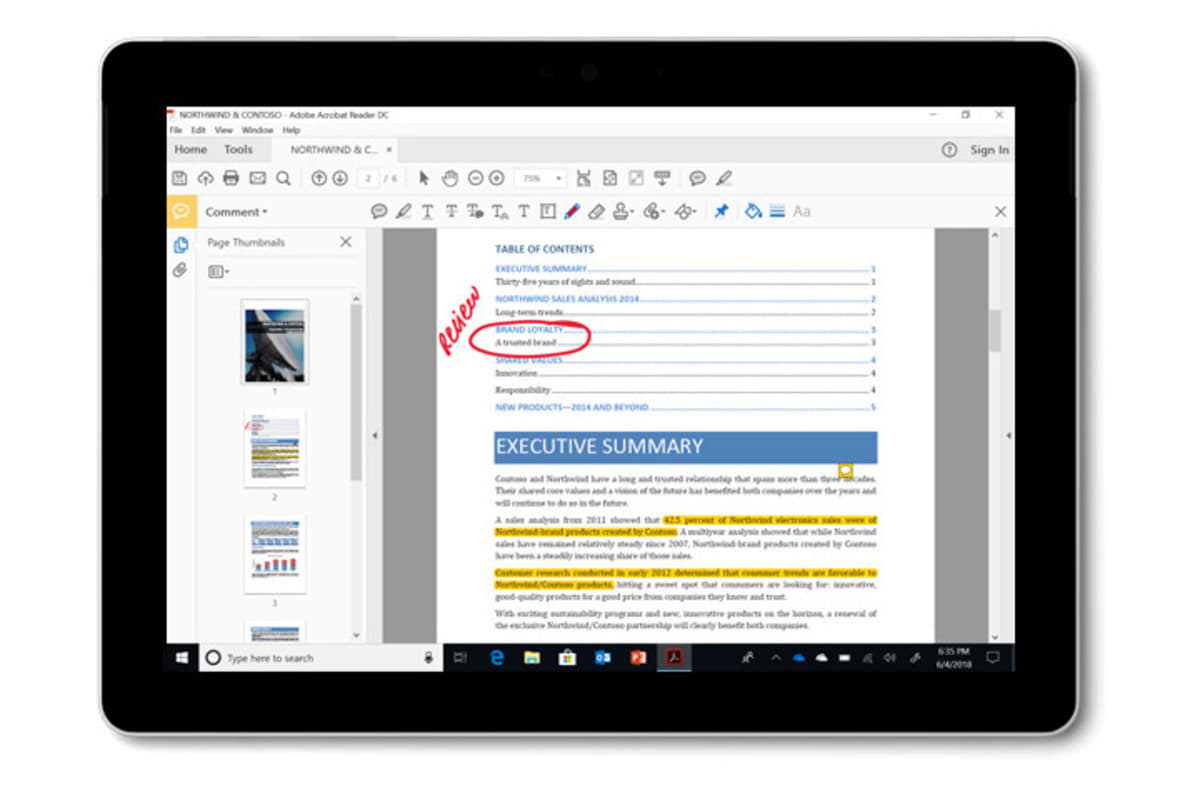Select the Highlight text marker tool
Screen dimensions: 1200x800
coord(403,211)
